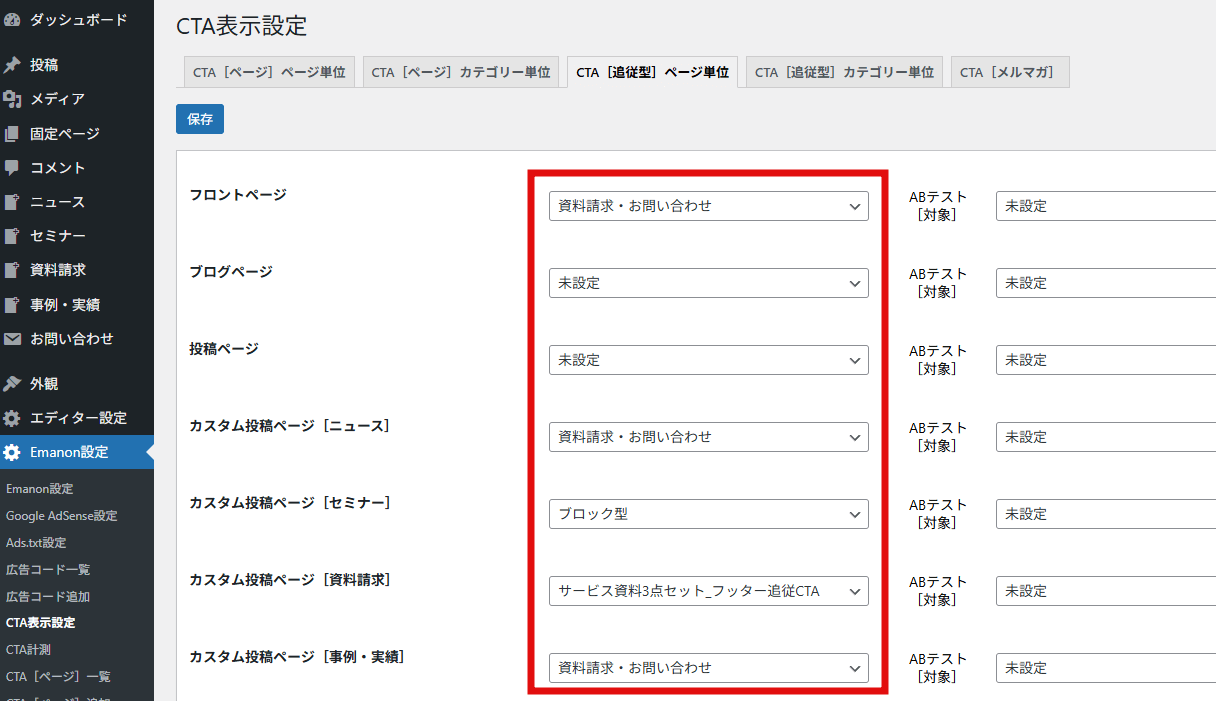Image resolution: width=1216 pixels, height=701 pixels.
Task: Open コメント using the speech bubble icon
Action: click(x=15, y=167)
